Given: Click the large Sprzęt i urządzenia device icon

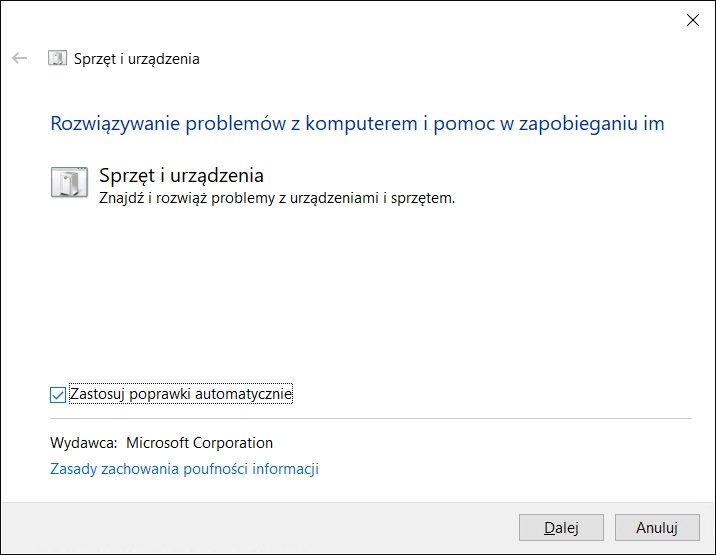Looking at the screenshot, I should pyautogui.click(x=68, y=184).
